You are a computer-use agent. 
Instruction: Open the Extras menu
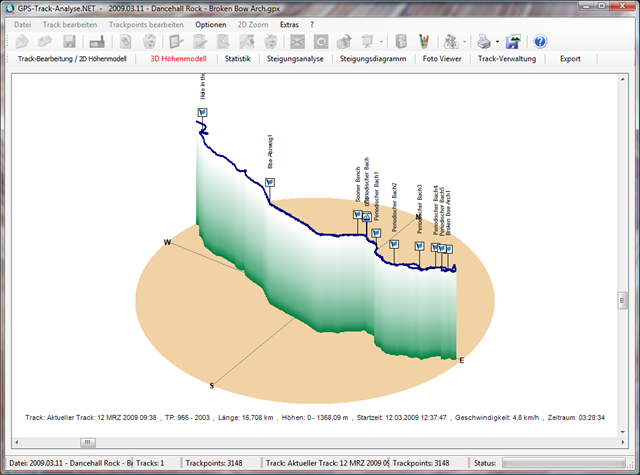tap(289, 23)
